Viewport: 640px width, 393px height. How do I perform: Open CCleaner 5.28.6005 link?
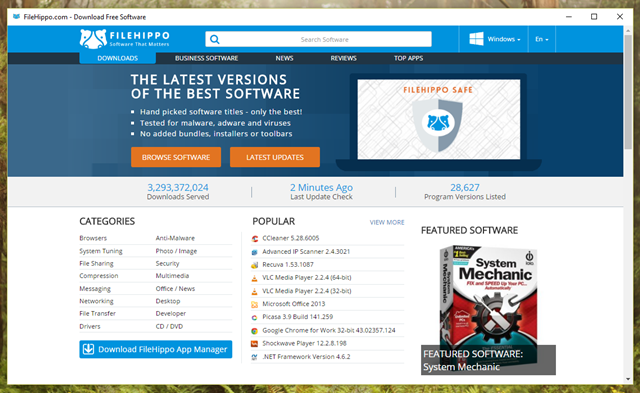[291, 238]
